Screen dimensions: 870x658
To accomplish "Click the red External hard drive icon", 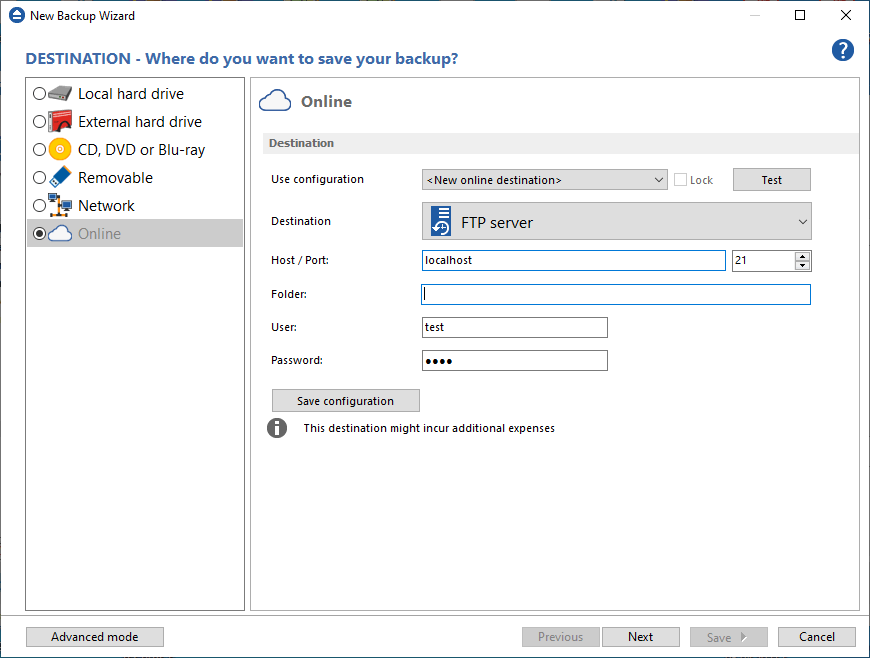I will click(60, 122).
